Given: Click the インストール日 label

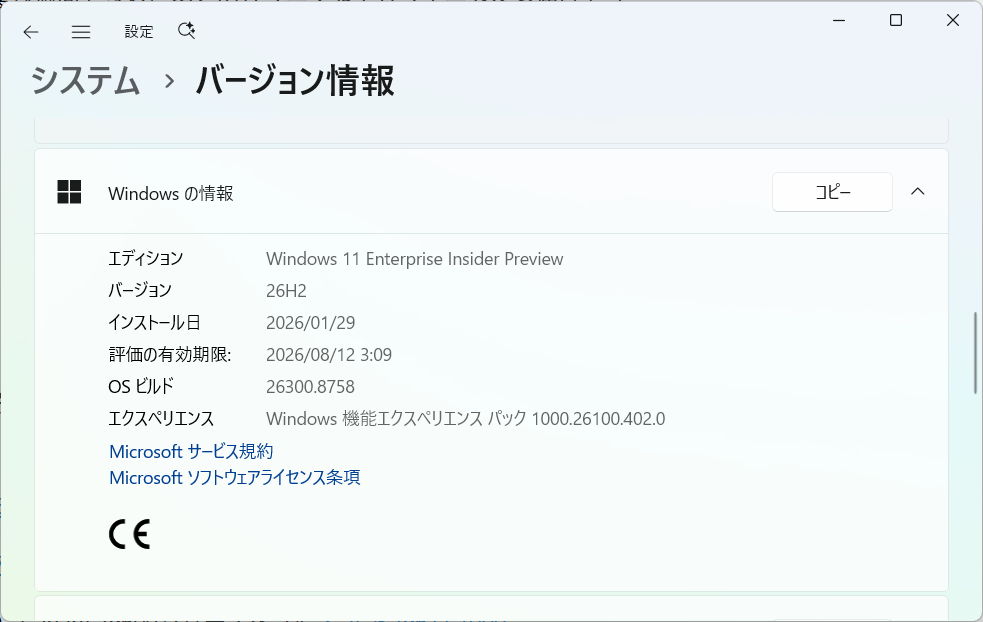Looking at the screenshot, I should coord(154,323).
